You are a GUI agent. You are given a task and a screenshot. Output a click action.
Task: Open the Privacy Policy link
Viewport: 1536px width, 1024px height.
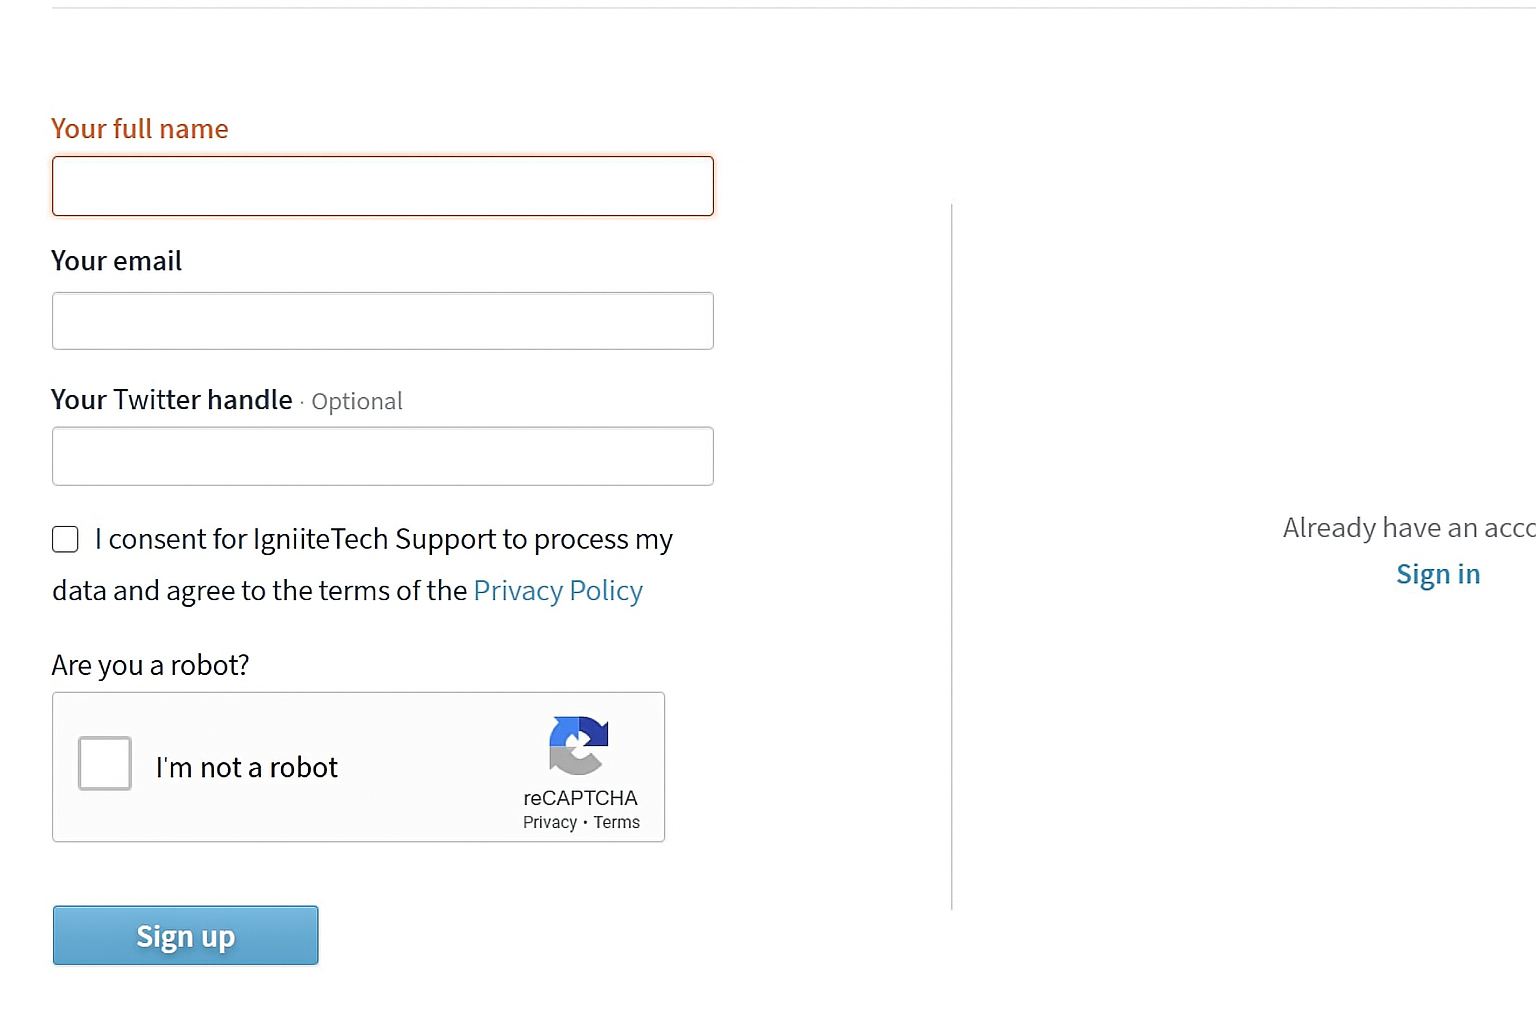(558, 591)
